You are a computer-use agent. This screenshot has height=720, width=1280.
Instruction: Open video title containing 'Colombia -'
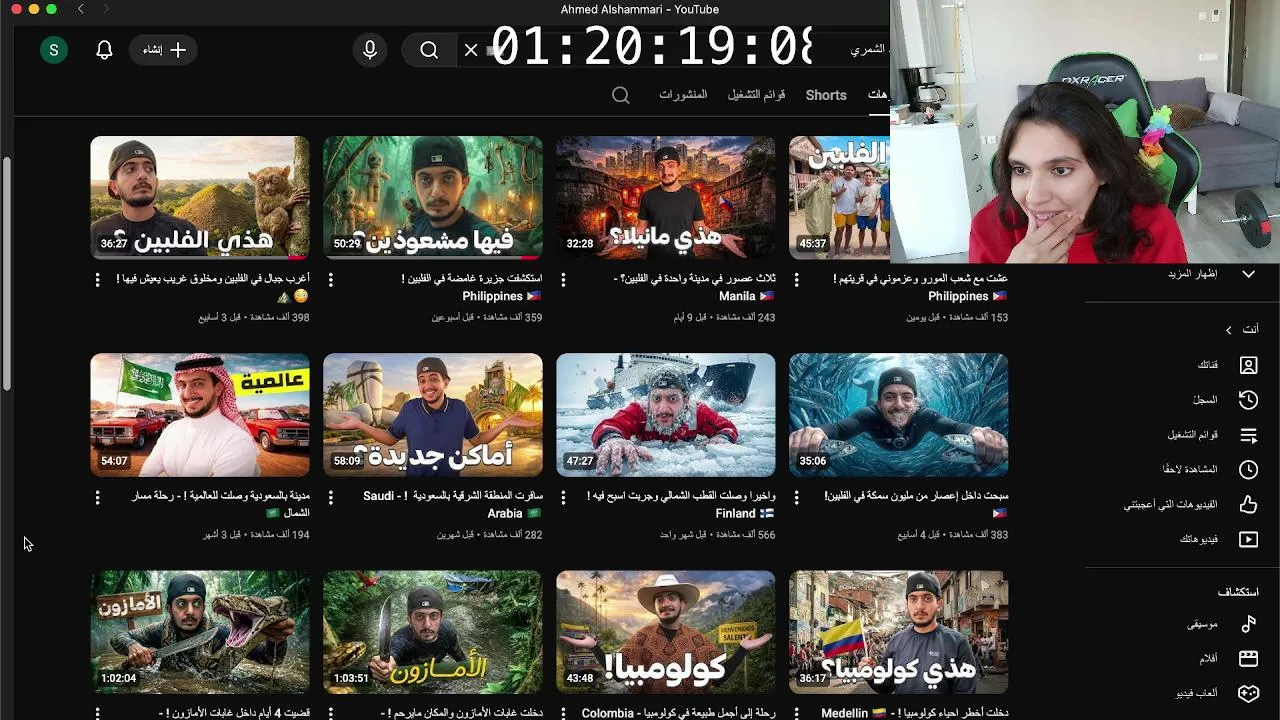[x=679, y=713]
